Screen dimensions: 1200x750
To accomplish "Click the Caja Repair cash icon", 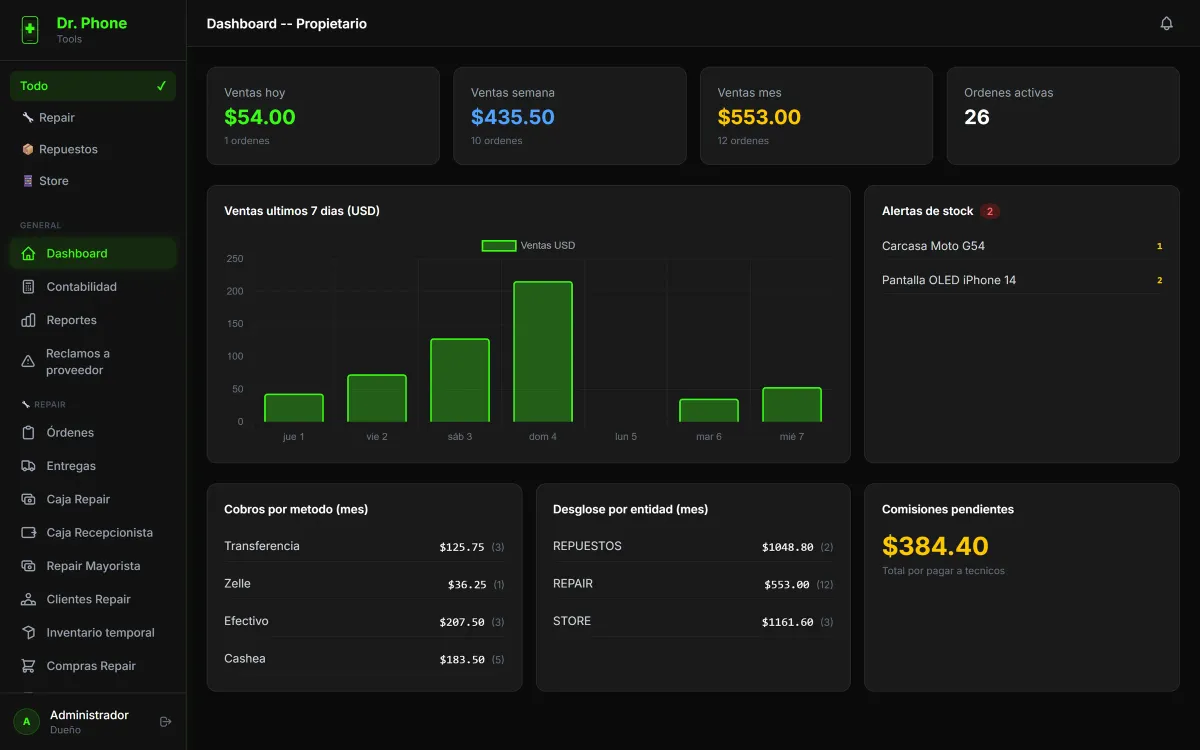I will pyautogui.click(x=28, y=499).
